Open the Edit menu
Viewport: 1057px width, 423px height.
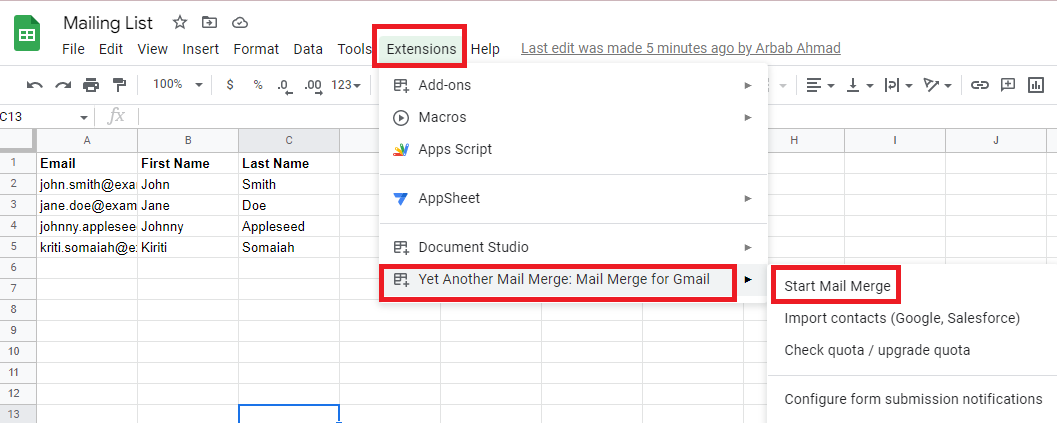point(111,49)
